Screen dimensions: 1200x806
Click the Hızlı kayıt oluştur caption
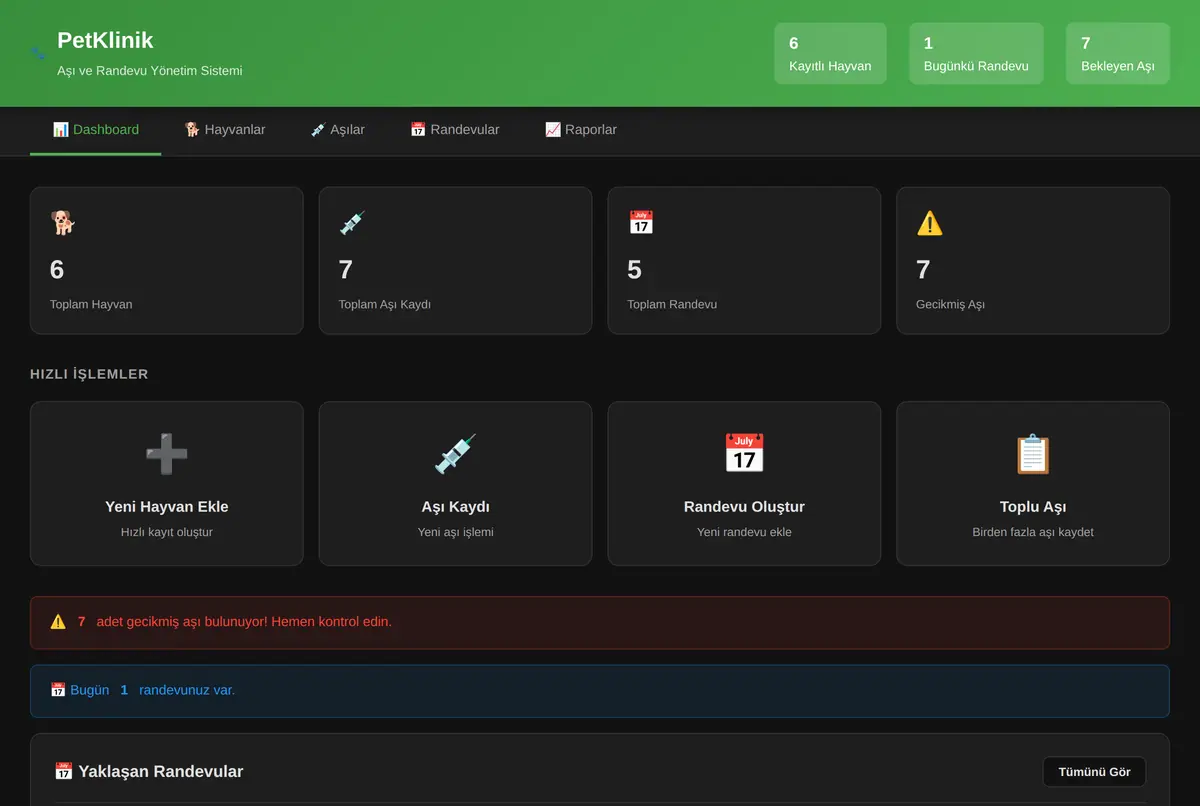click(x=167, y=532)
